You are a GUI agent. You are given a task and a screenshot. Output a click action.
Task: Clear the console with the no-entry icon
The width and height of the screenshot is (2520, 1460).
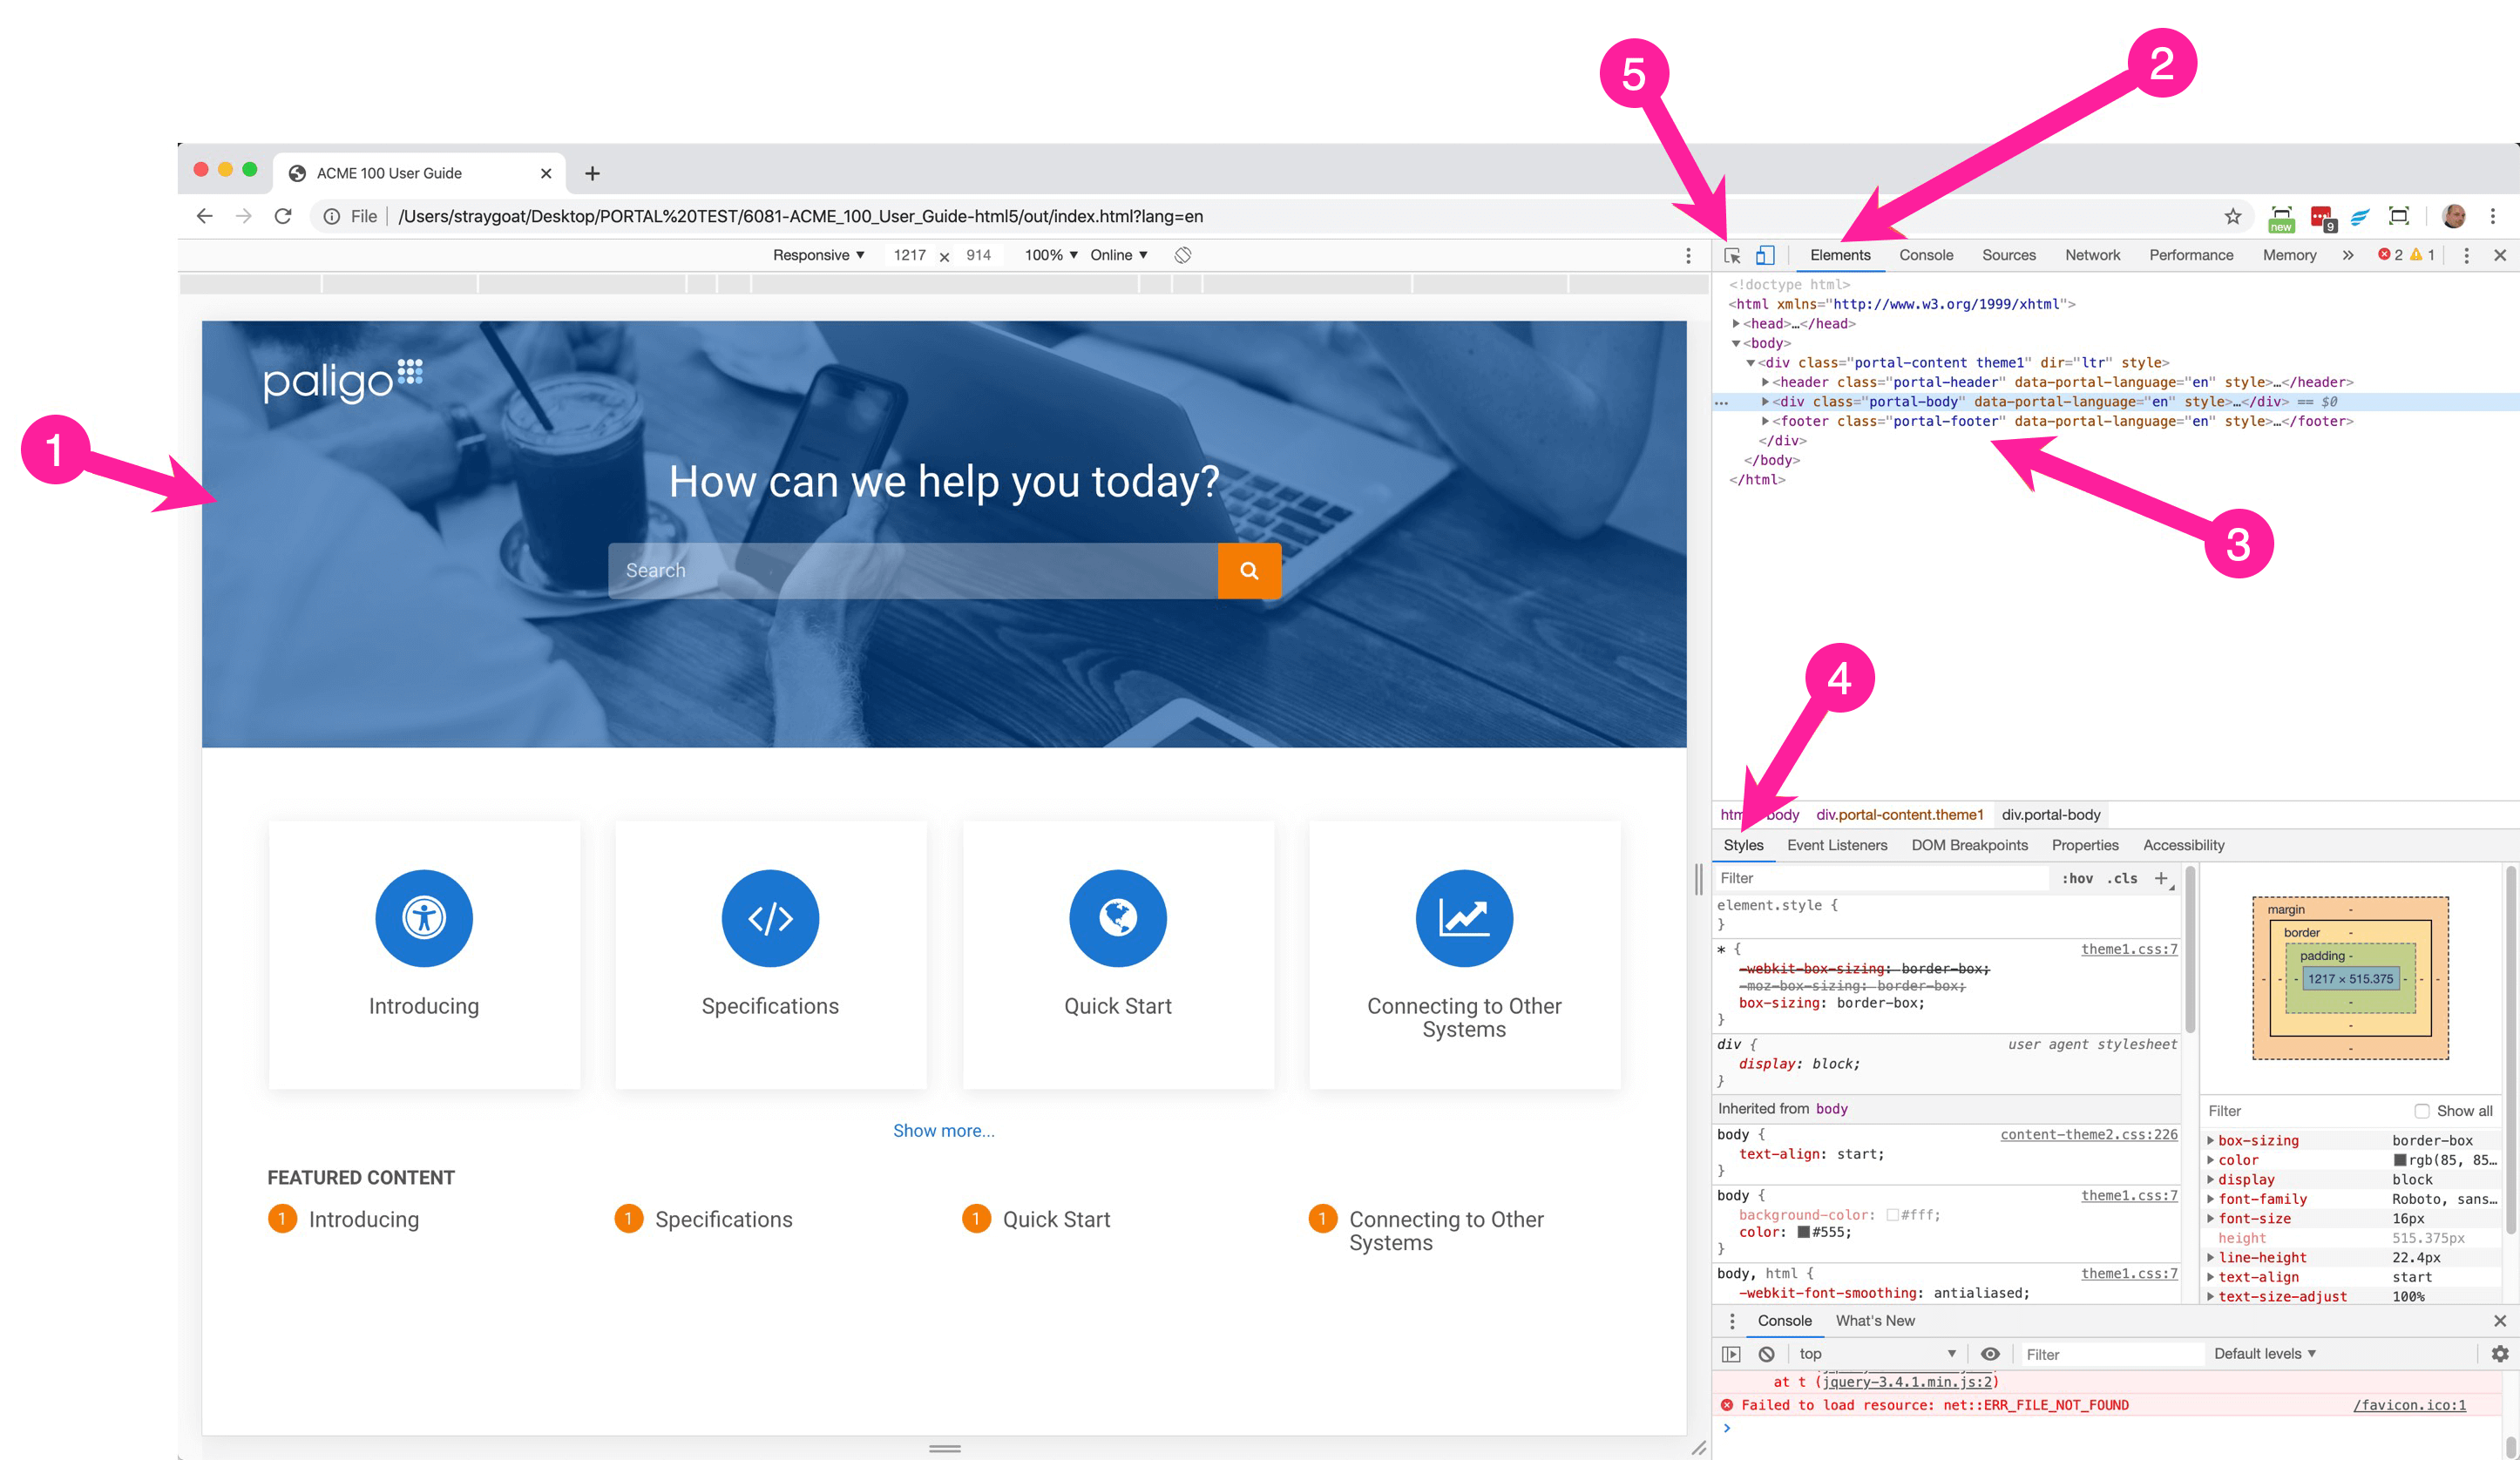click(1767, 1353)
